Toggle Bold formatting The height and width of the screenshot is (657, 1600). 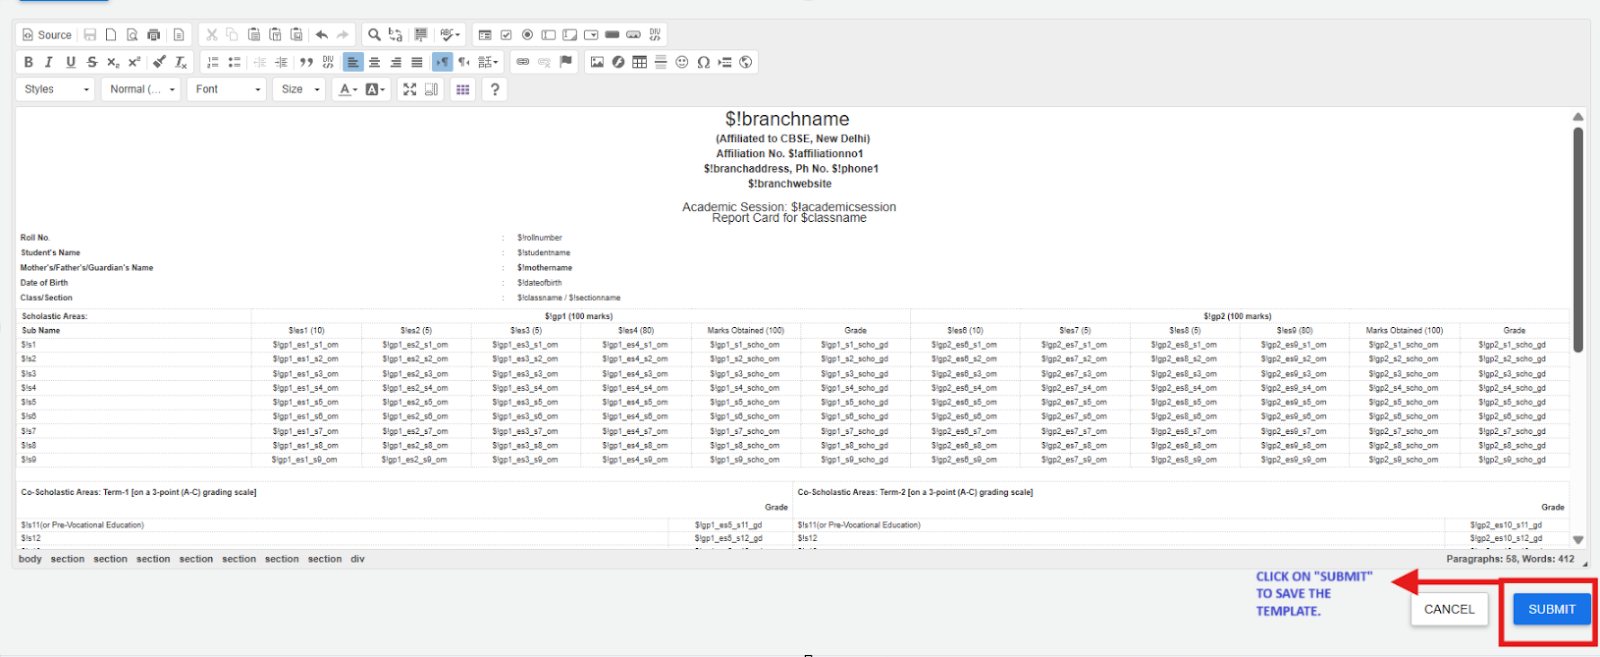(x=28, y=62)
